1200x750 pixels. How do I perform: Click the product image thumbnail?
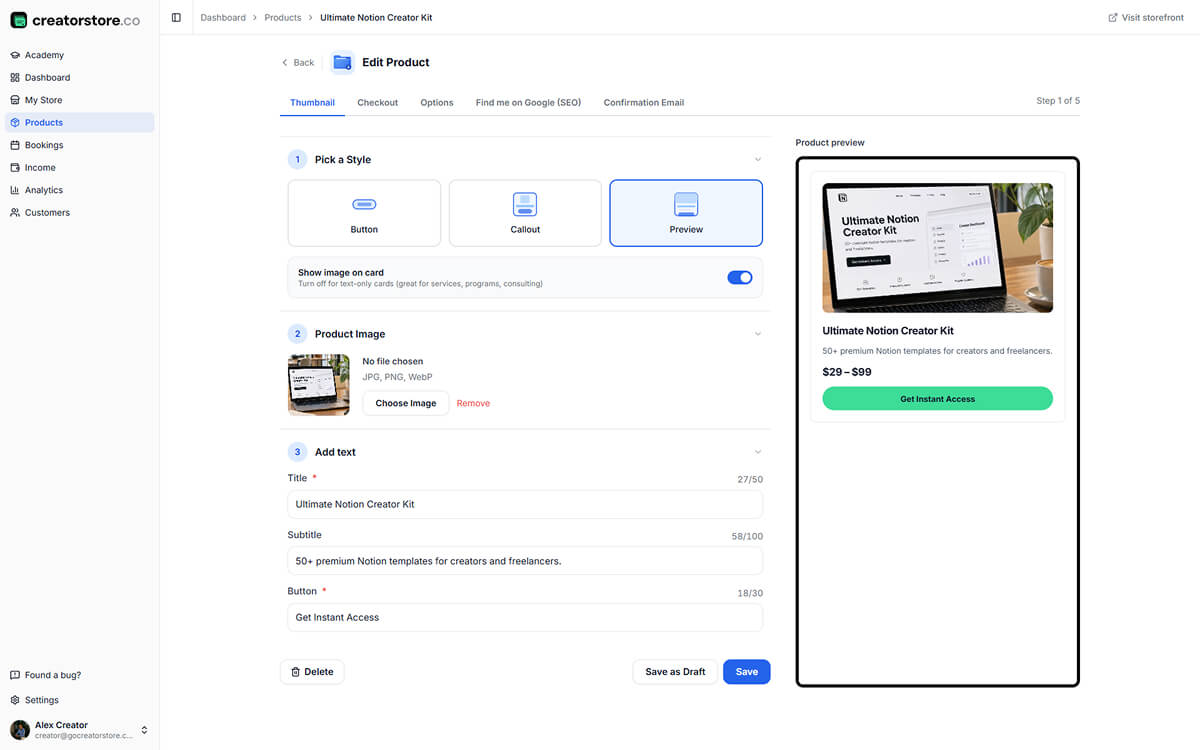318,384
